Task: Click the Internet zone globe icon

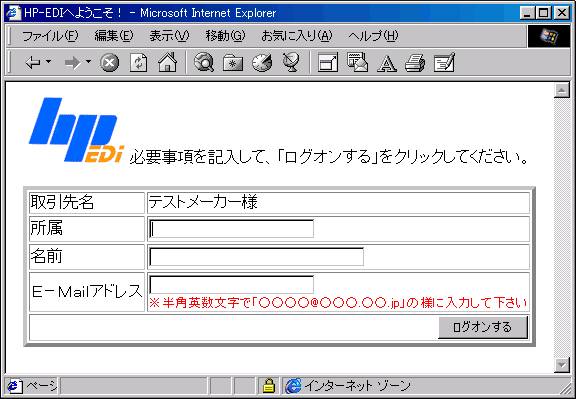Action: point(294,385)
